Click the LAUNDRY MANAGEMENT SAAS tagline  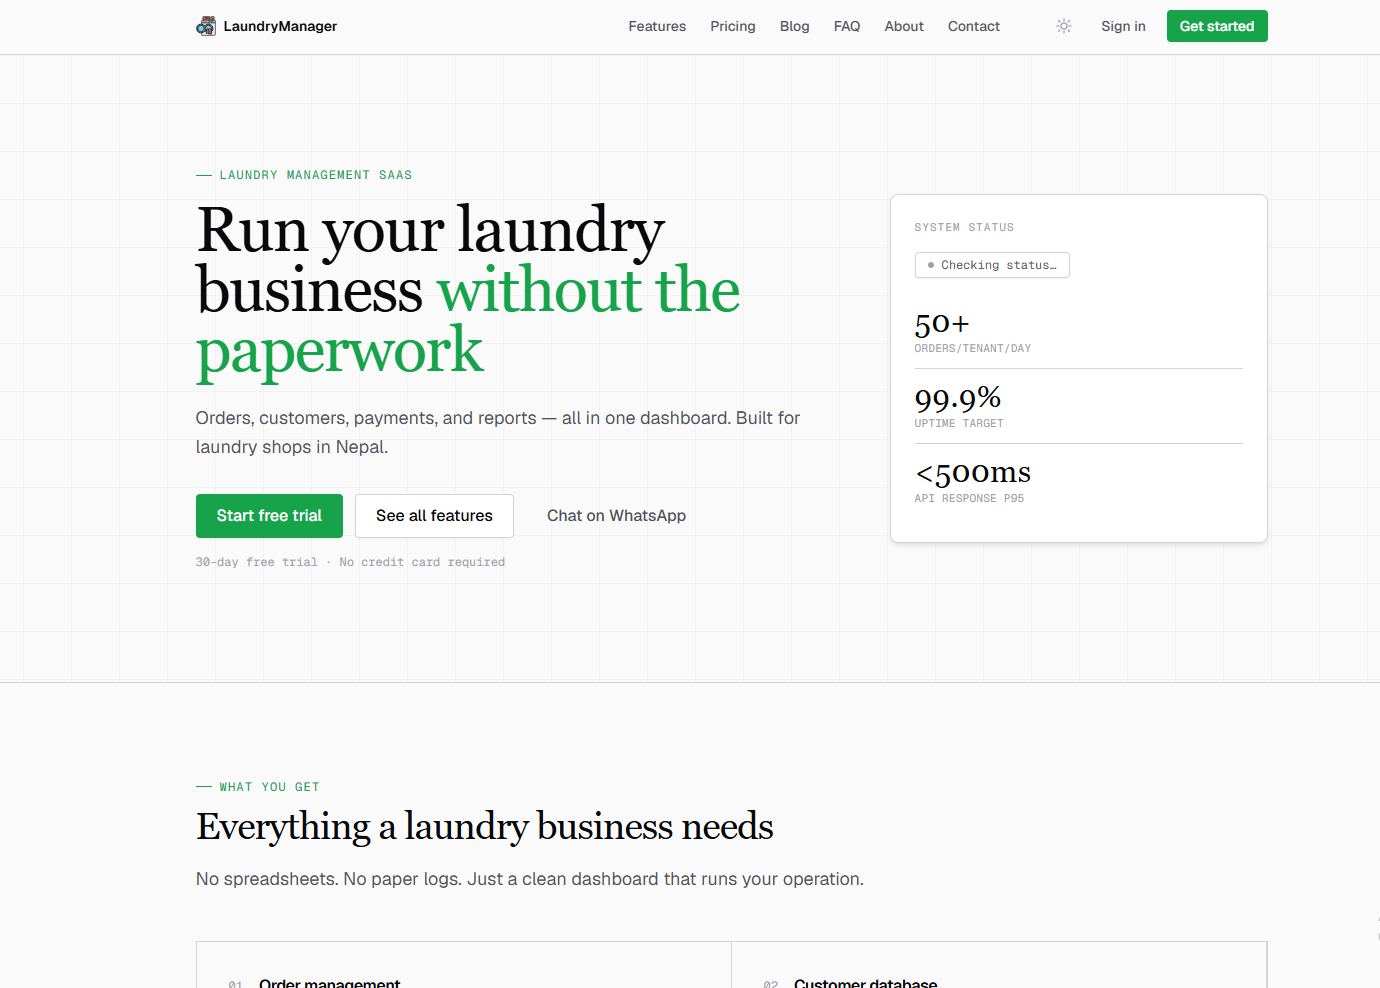pyautogui.click(x=316, y=175)
